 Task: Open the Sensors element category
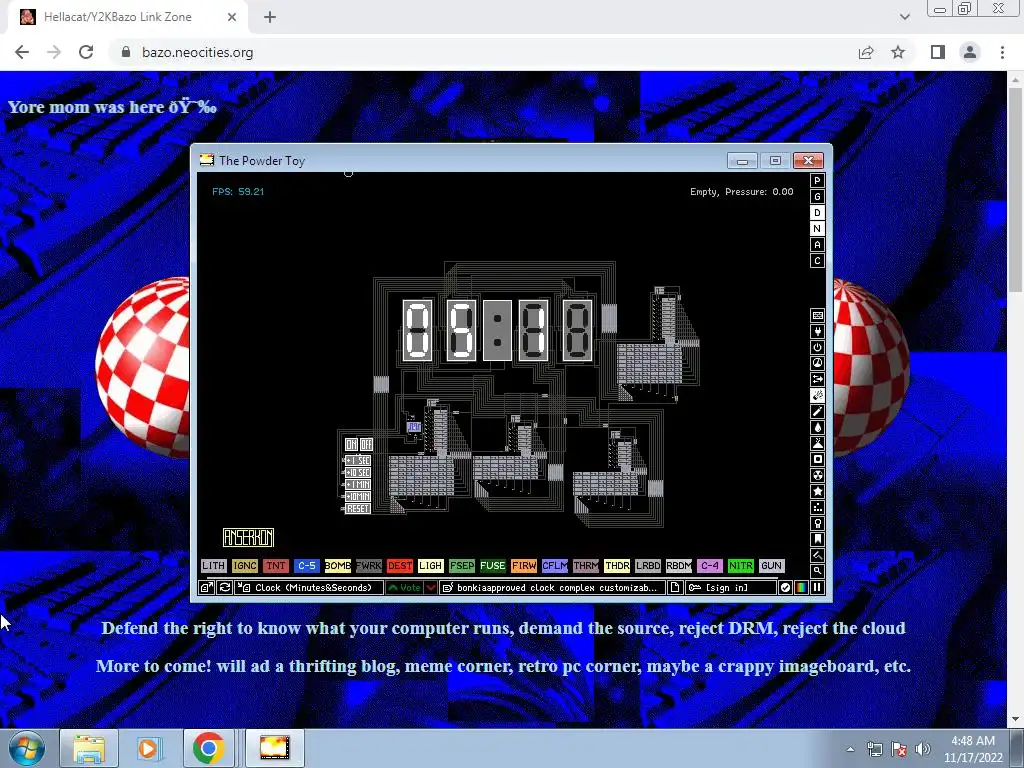point(817,364)
